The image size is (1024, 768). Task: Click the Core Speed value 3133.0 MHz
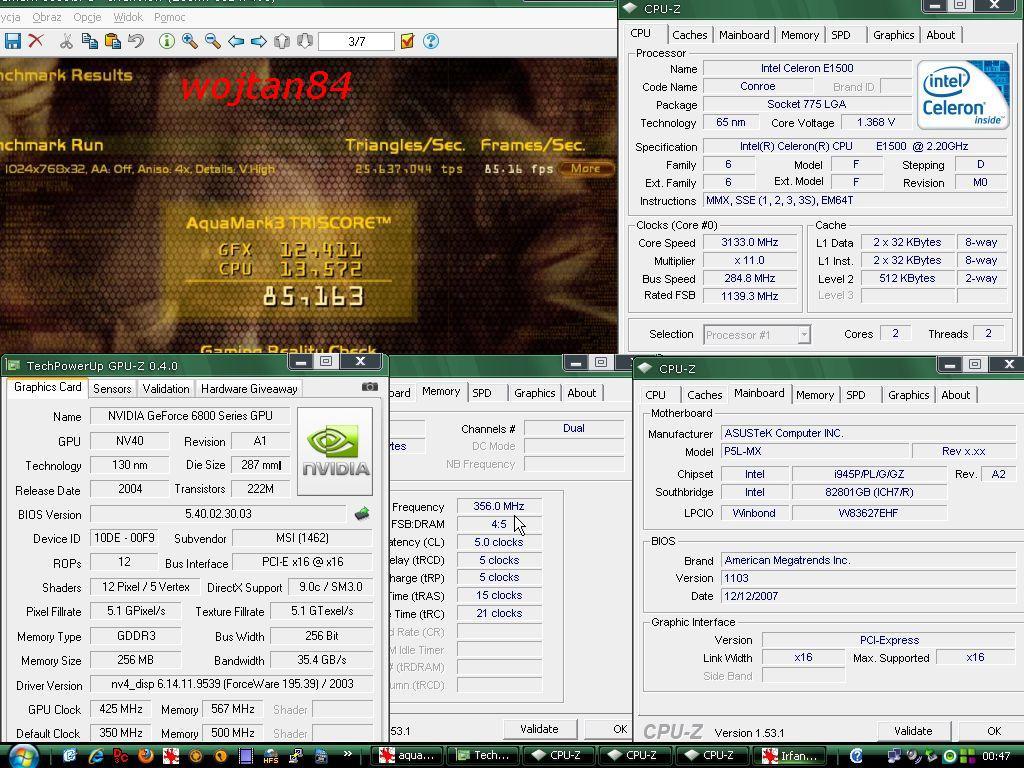[x=750, y=242]
